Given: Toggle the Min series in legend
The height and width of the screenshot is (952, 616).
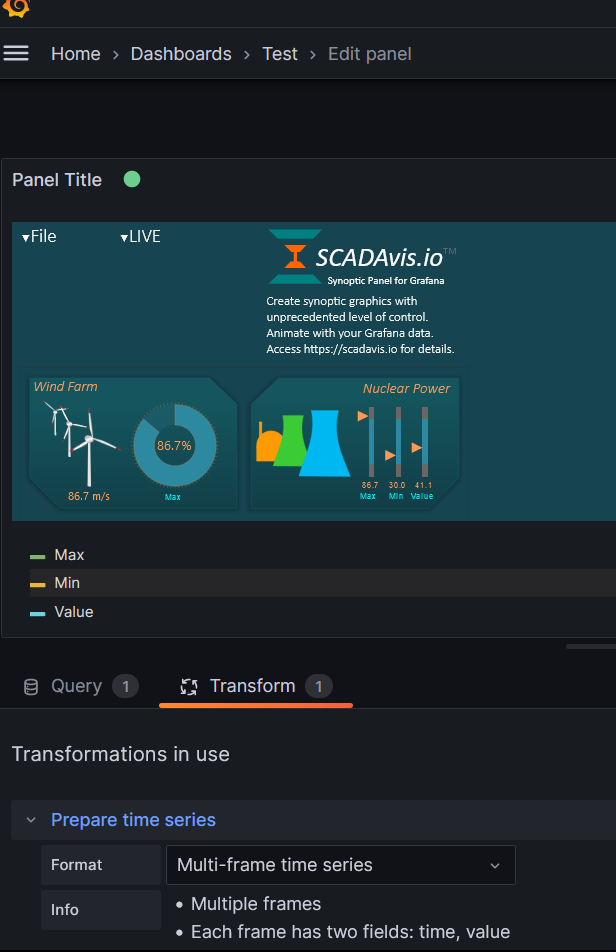Looking at the screenshot, I should (67, 583).
